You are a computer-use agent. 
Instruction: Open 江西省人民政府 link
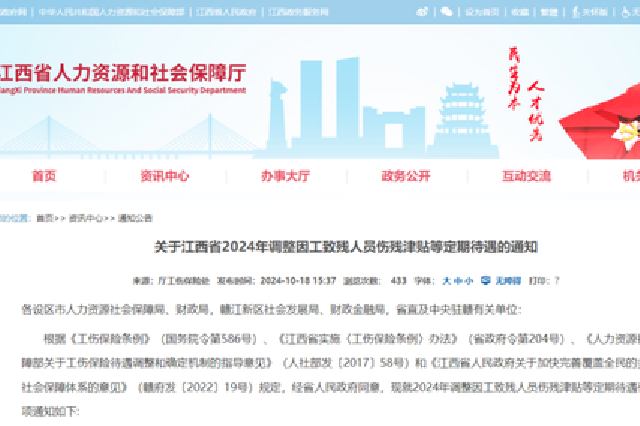coord(226,12)
